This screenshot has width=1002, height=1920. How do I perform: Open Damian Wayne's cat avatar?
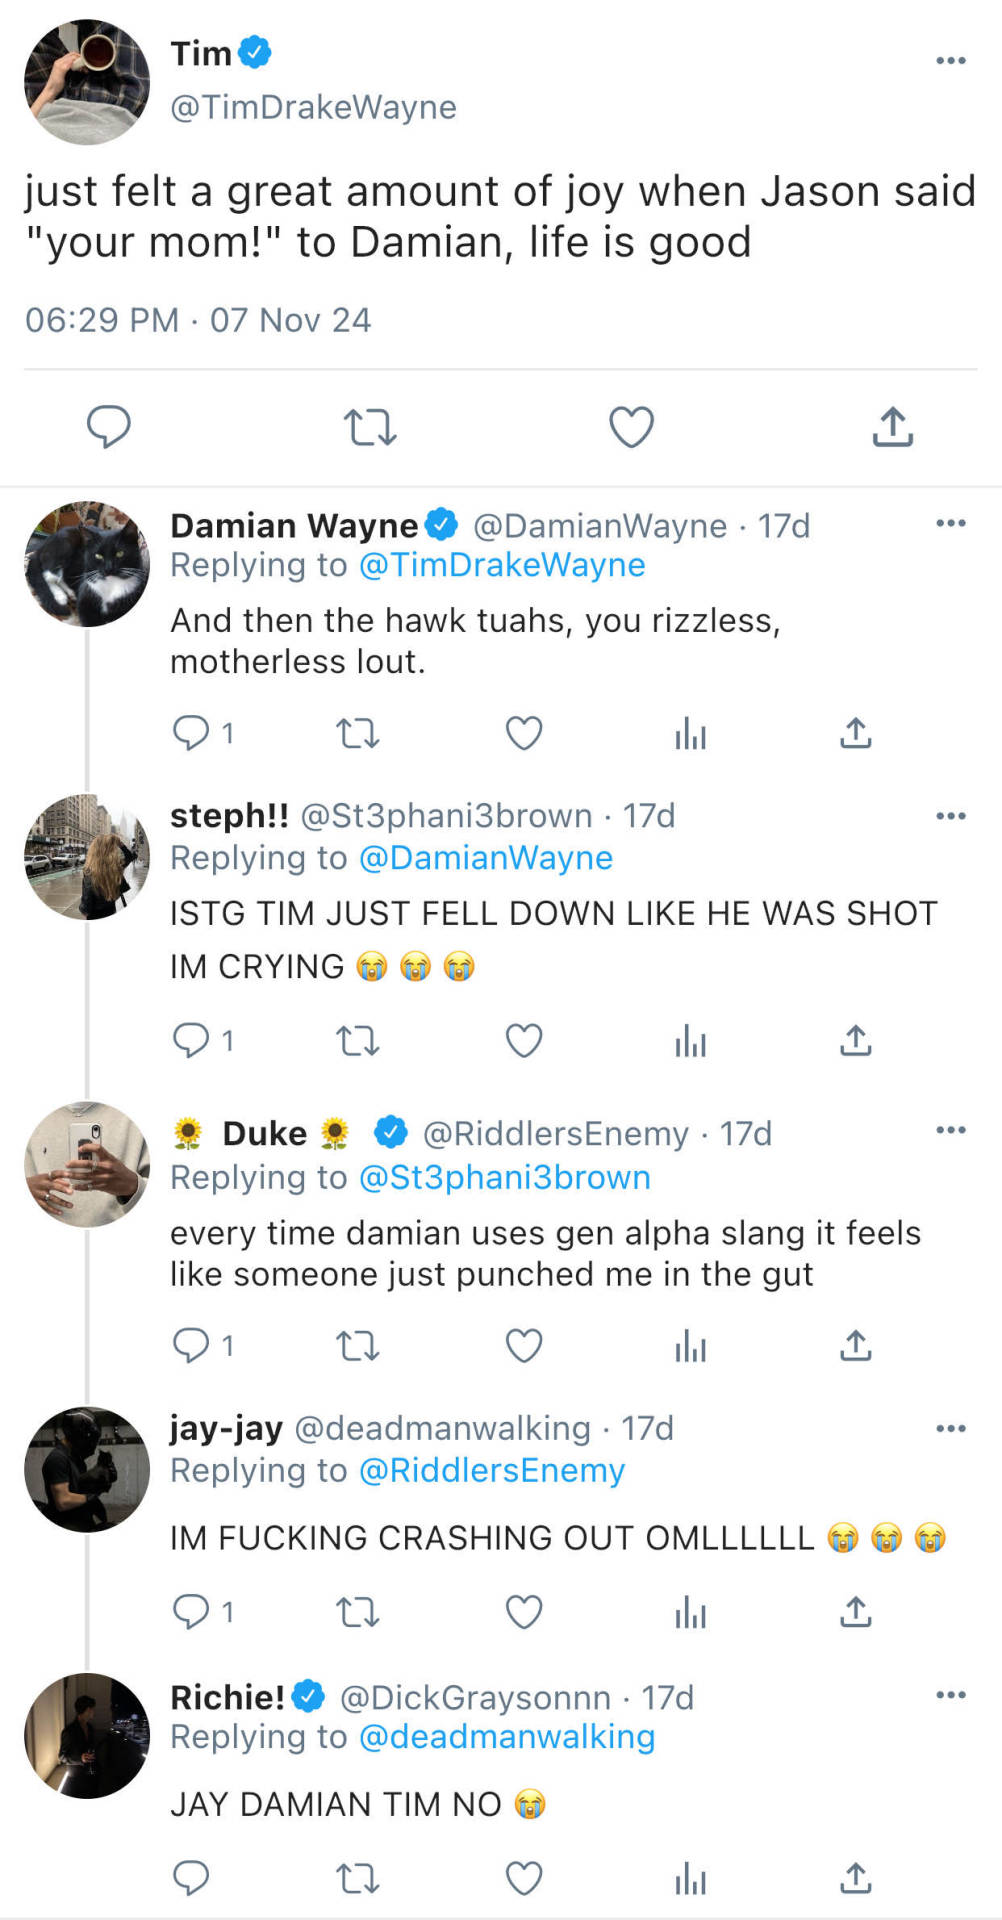pyautogui.click(x=87, y=564)
